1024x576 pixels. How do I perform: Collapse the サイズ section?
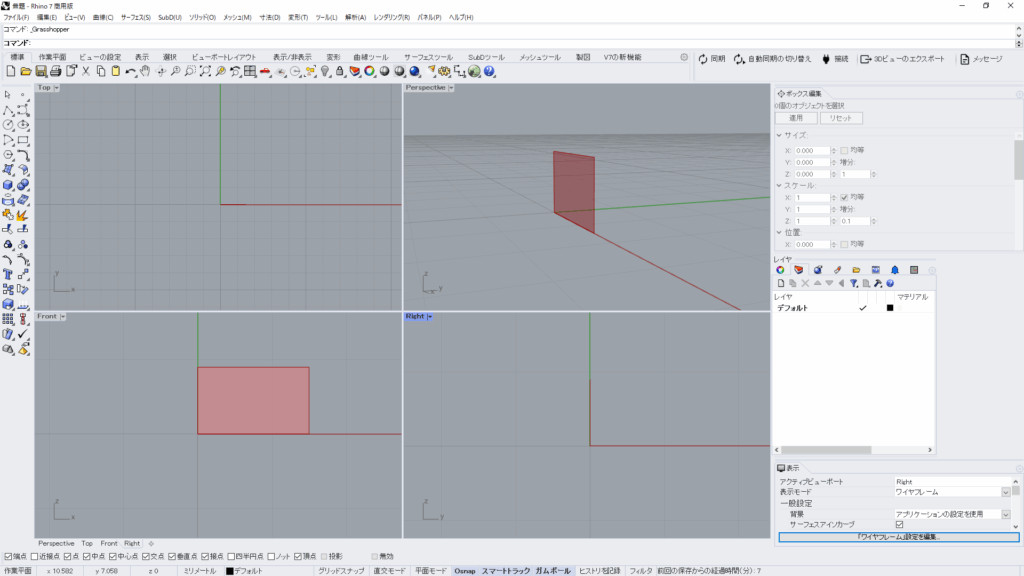tap(780, 135)
